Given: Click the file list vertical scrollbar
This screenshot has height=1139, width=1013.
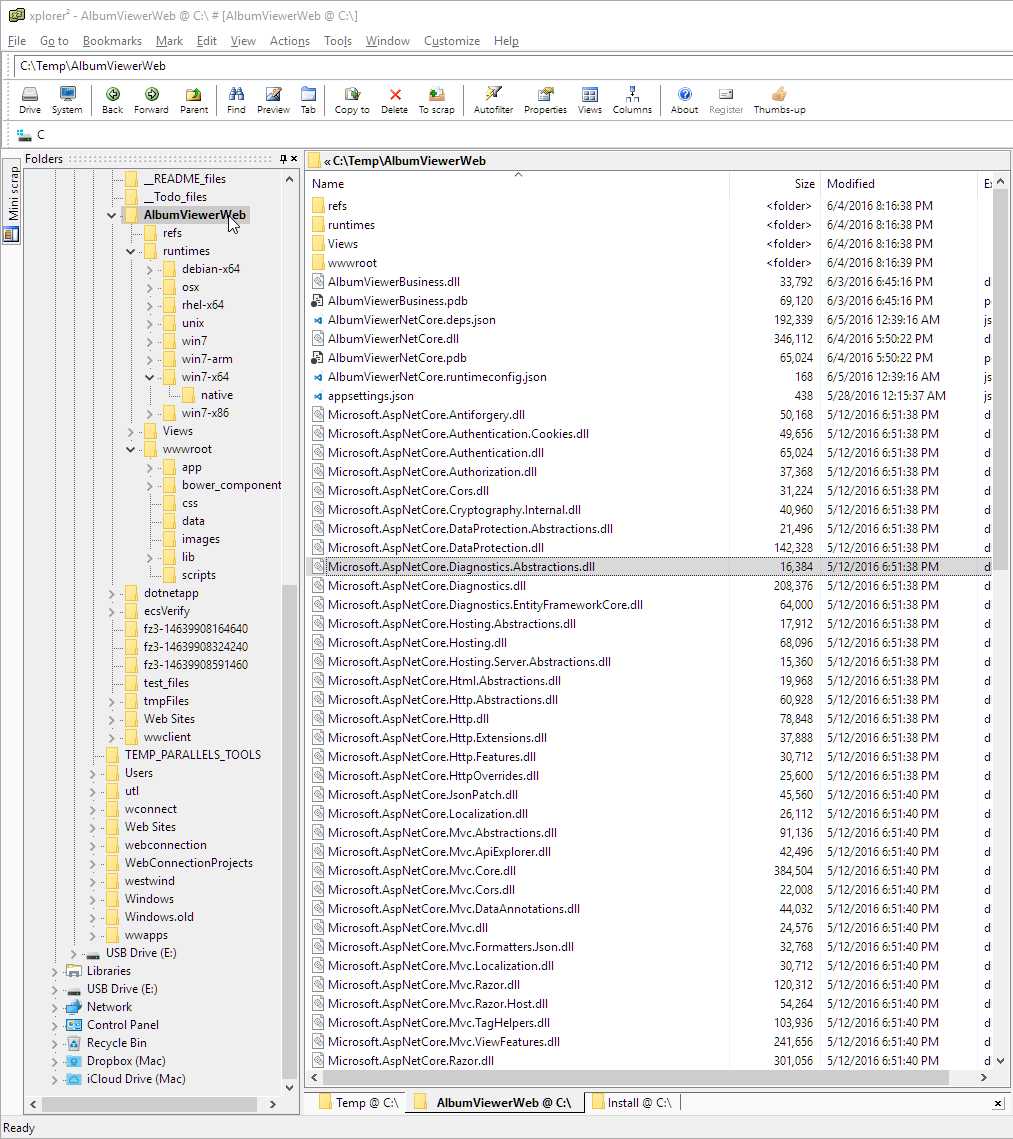Looking at the screenshot, I should (x=1001, y=378).
